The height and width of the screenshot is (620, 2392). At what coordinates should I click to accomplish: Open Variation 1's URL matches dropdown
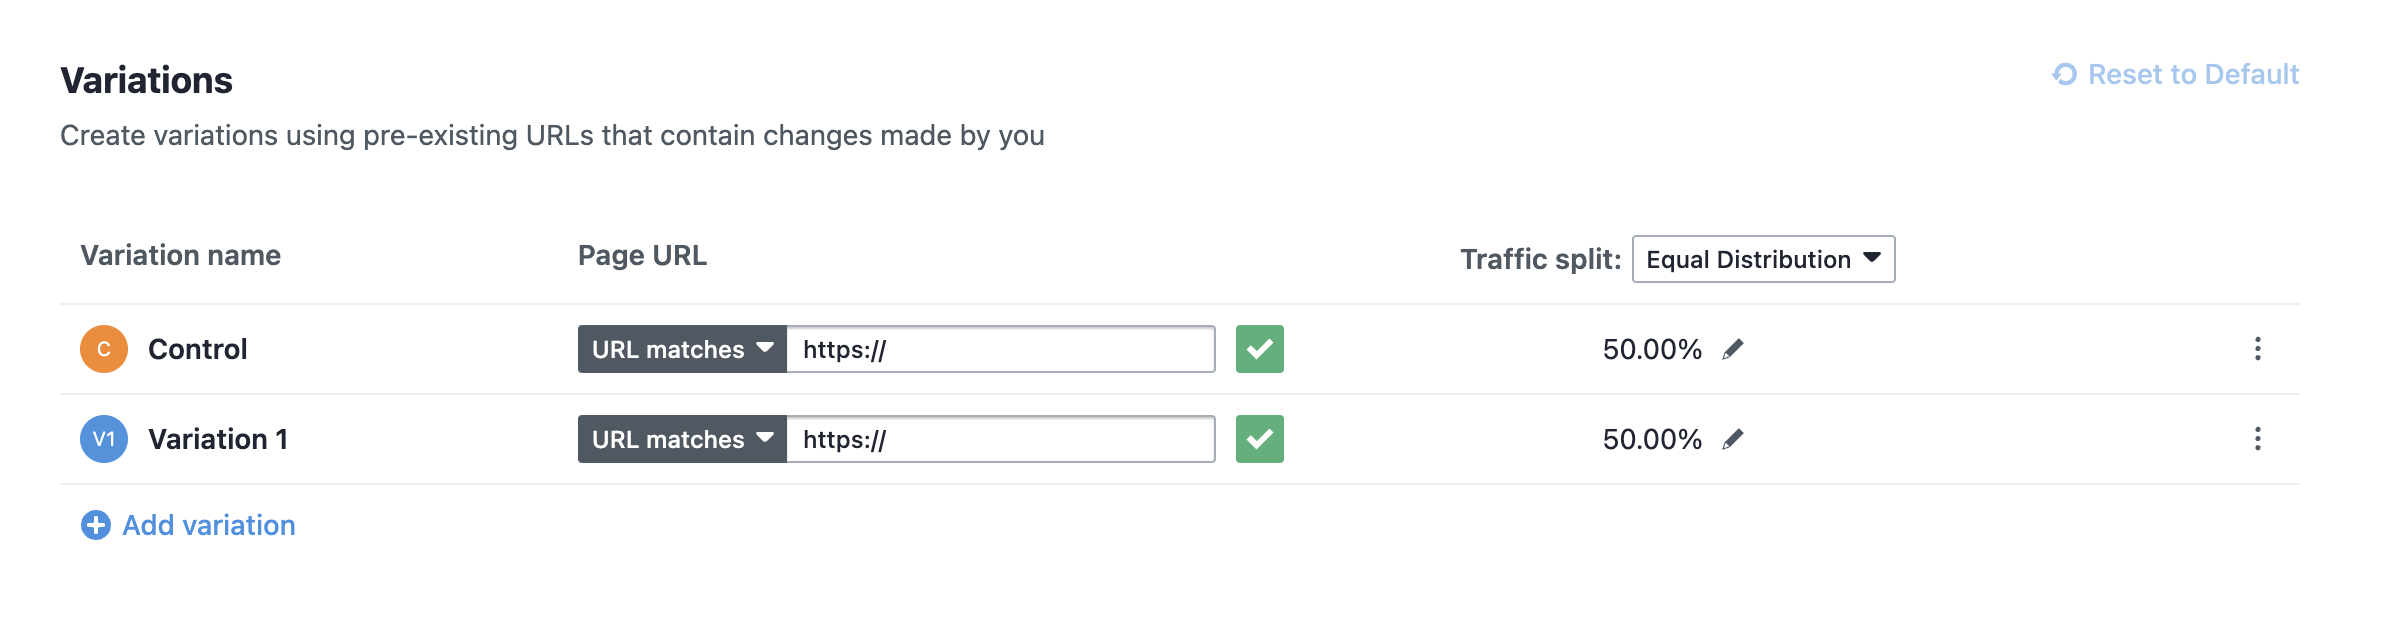coord(682,439)
